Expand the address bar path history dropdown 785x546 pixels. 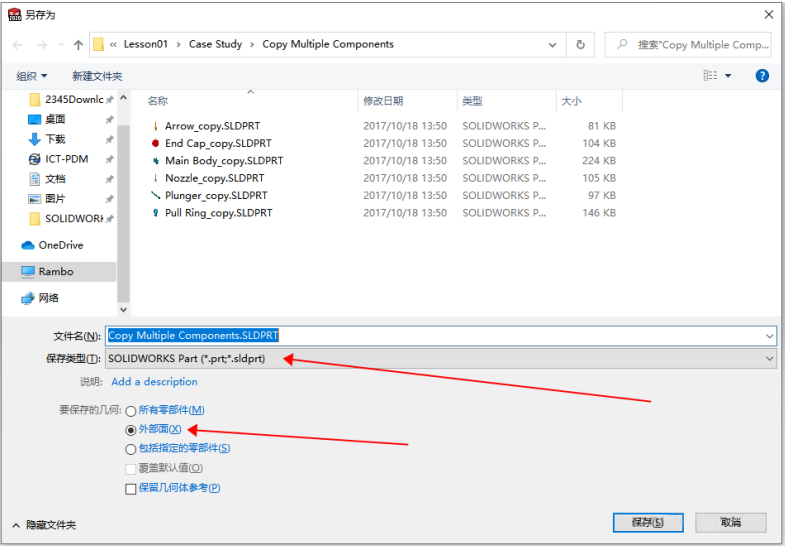[x=553, y=45]
